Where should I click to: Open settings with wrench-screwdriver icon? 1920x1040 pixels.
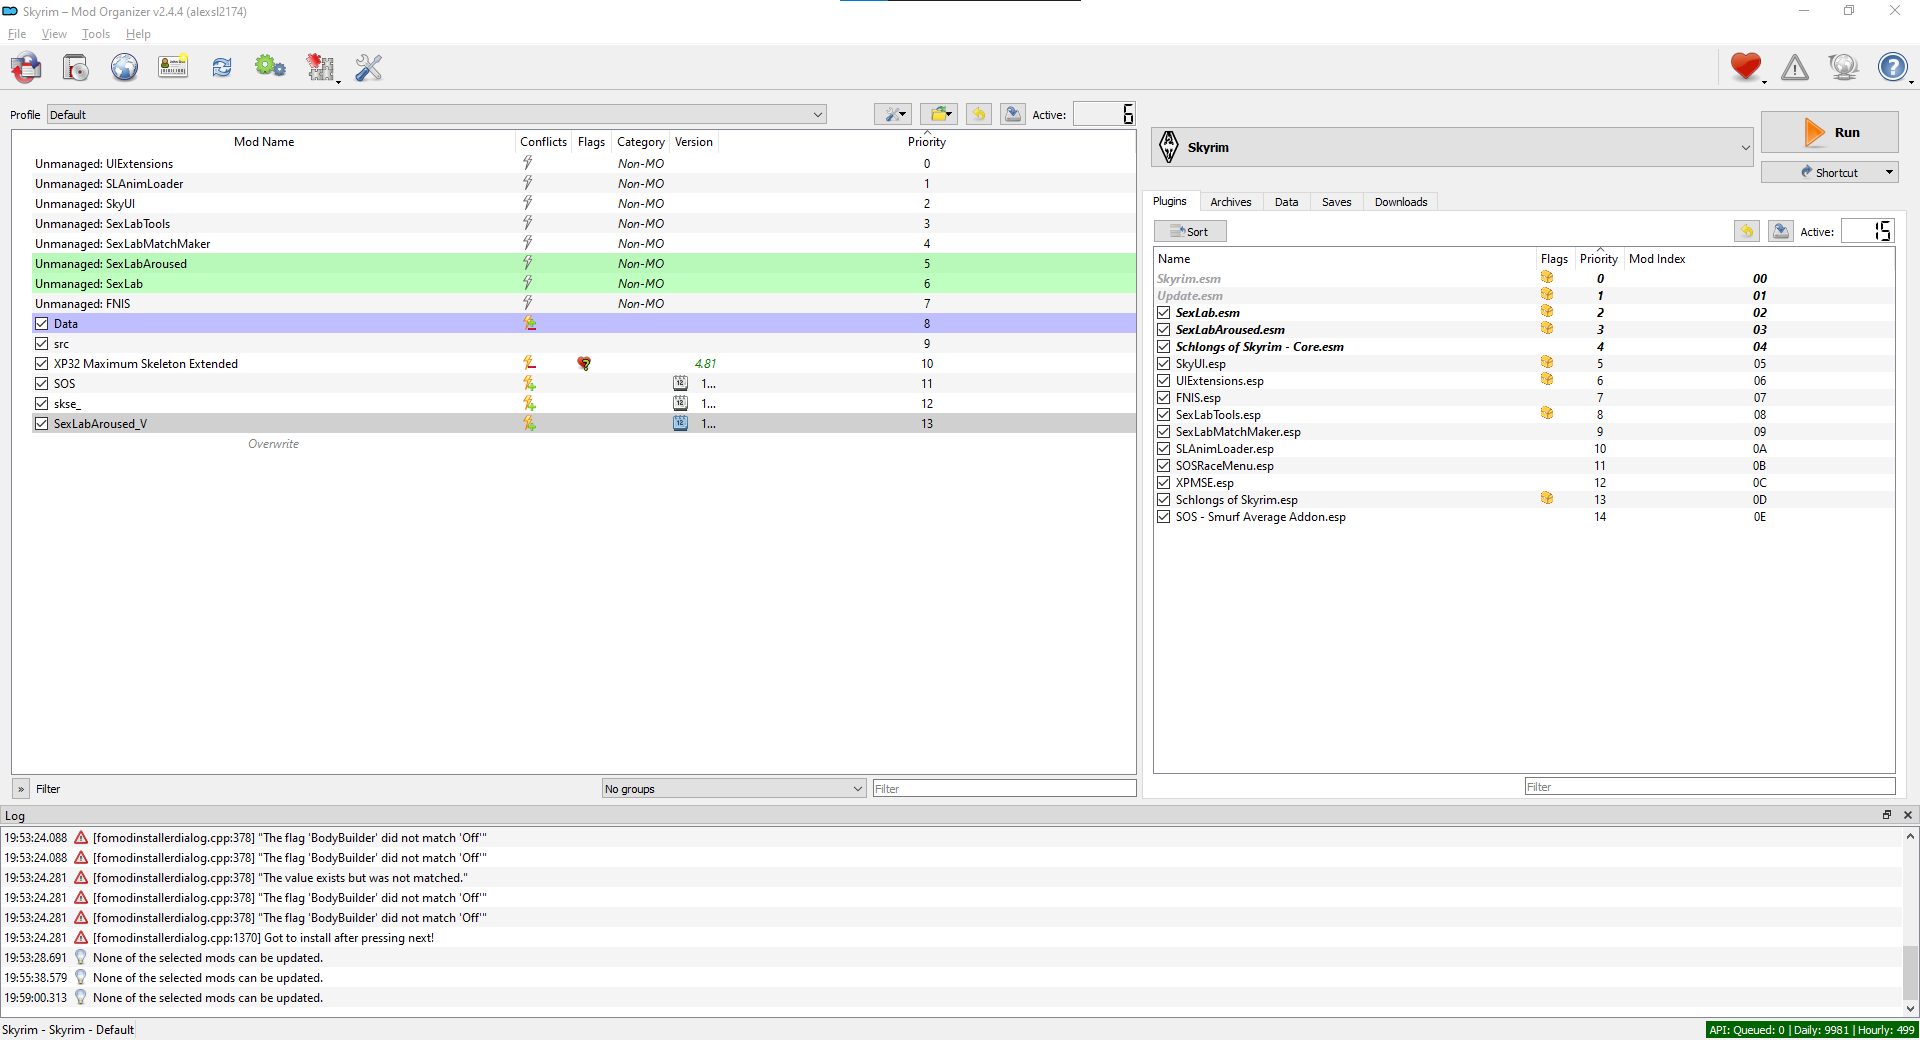point(369,67)
